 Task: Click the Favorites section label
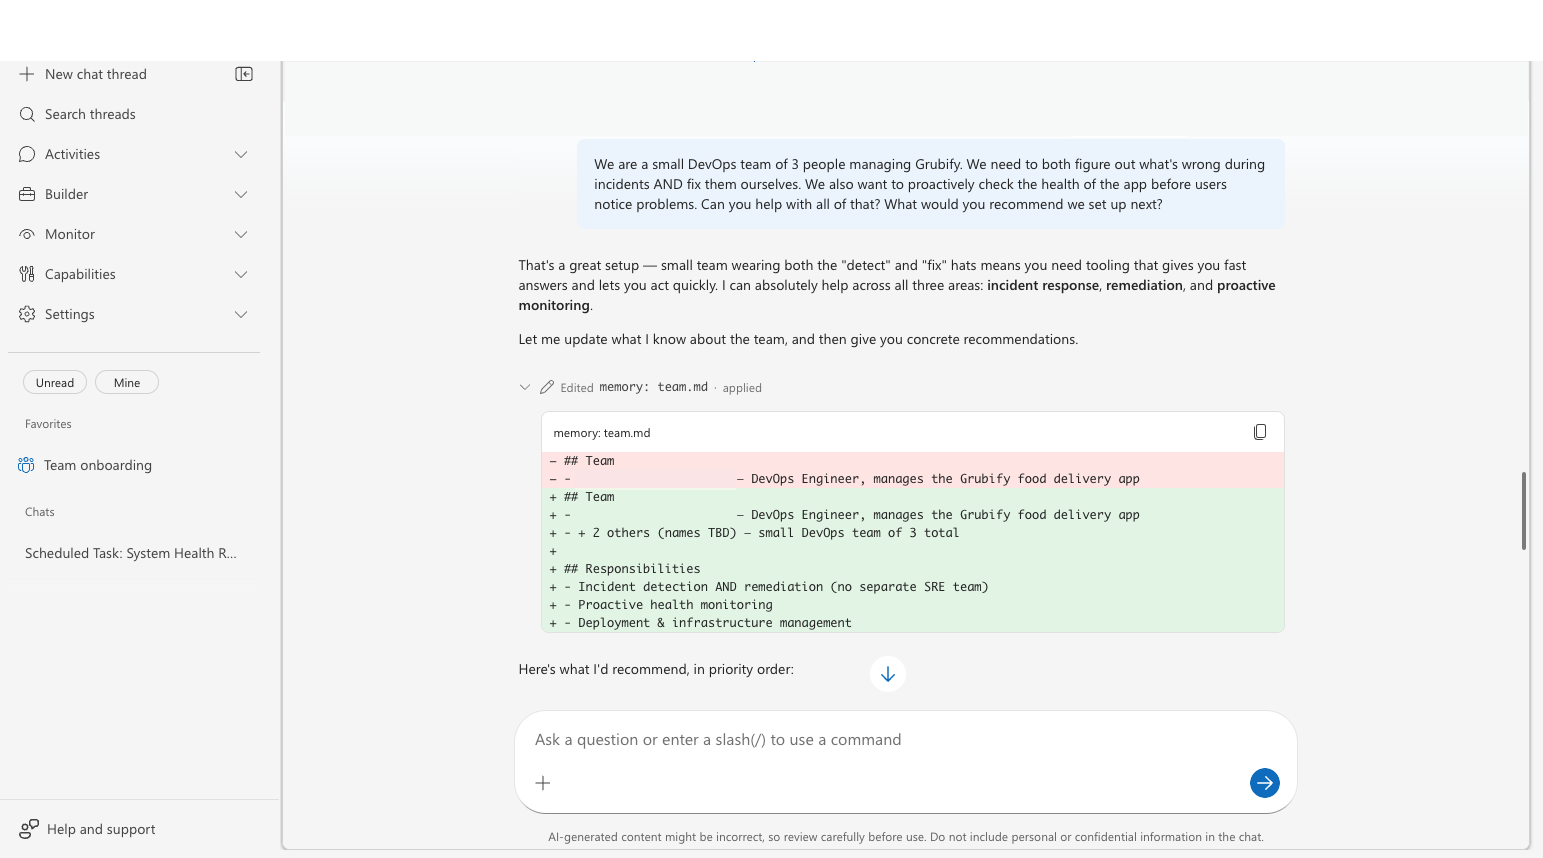pyautogui.click(x=48, y=424)
